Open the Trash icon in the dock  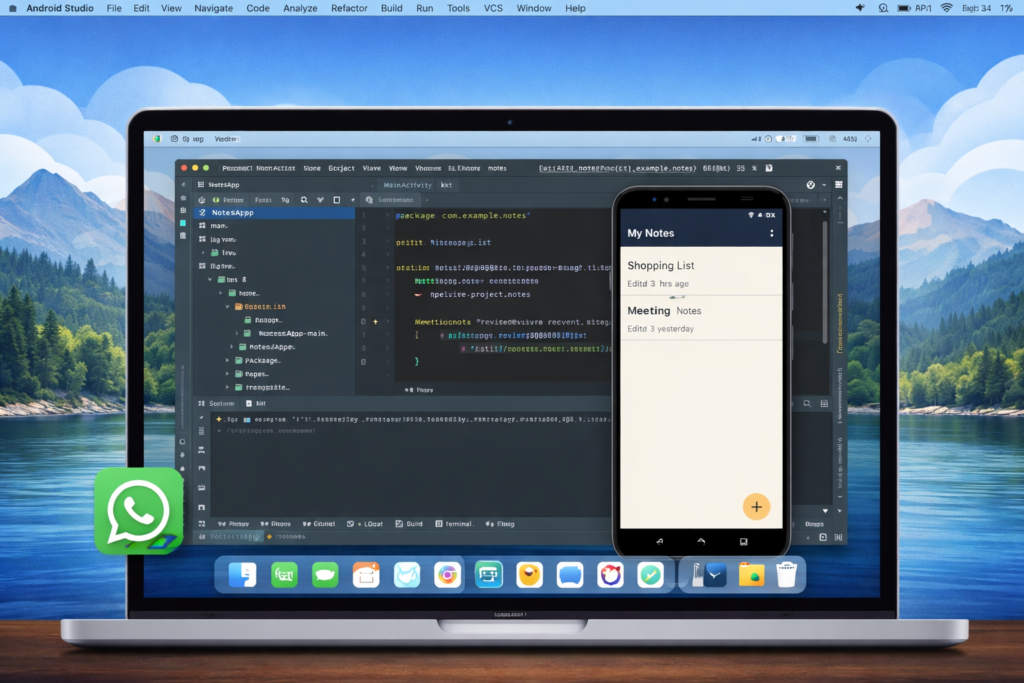click(x=787, y=574)
